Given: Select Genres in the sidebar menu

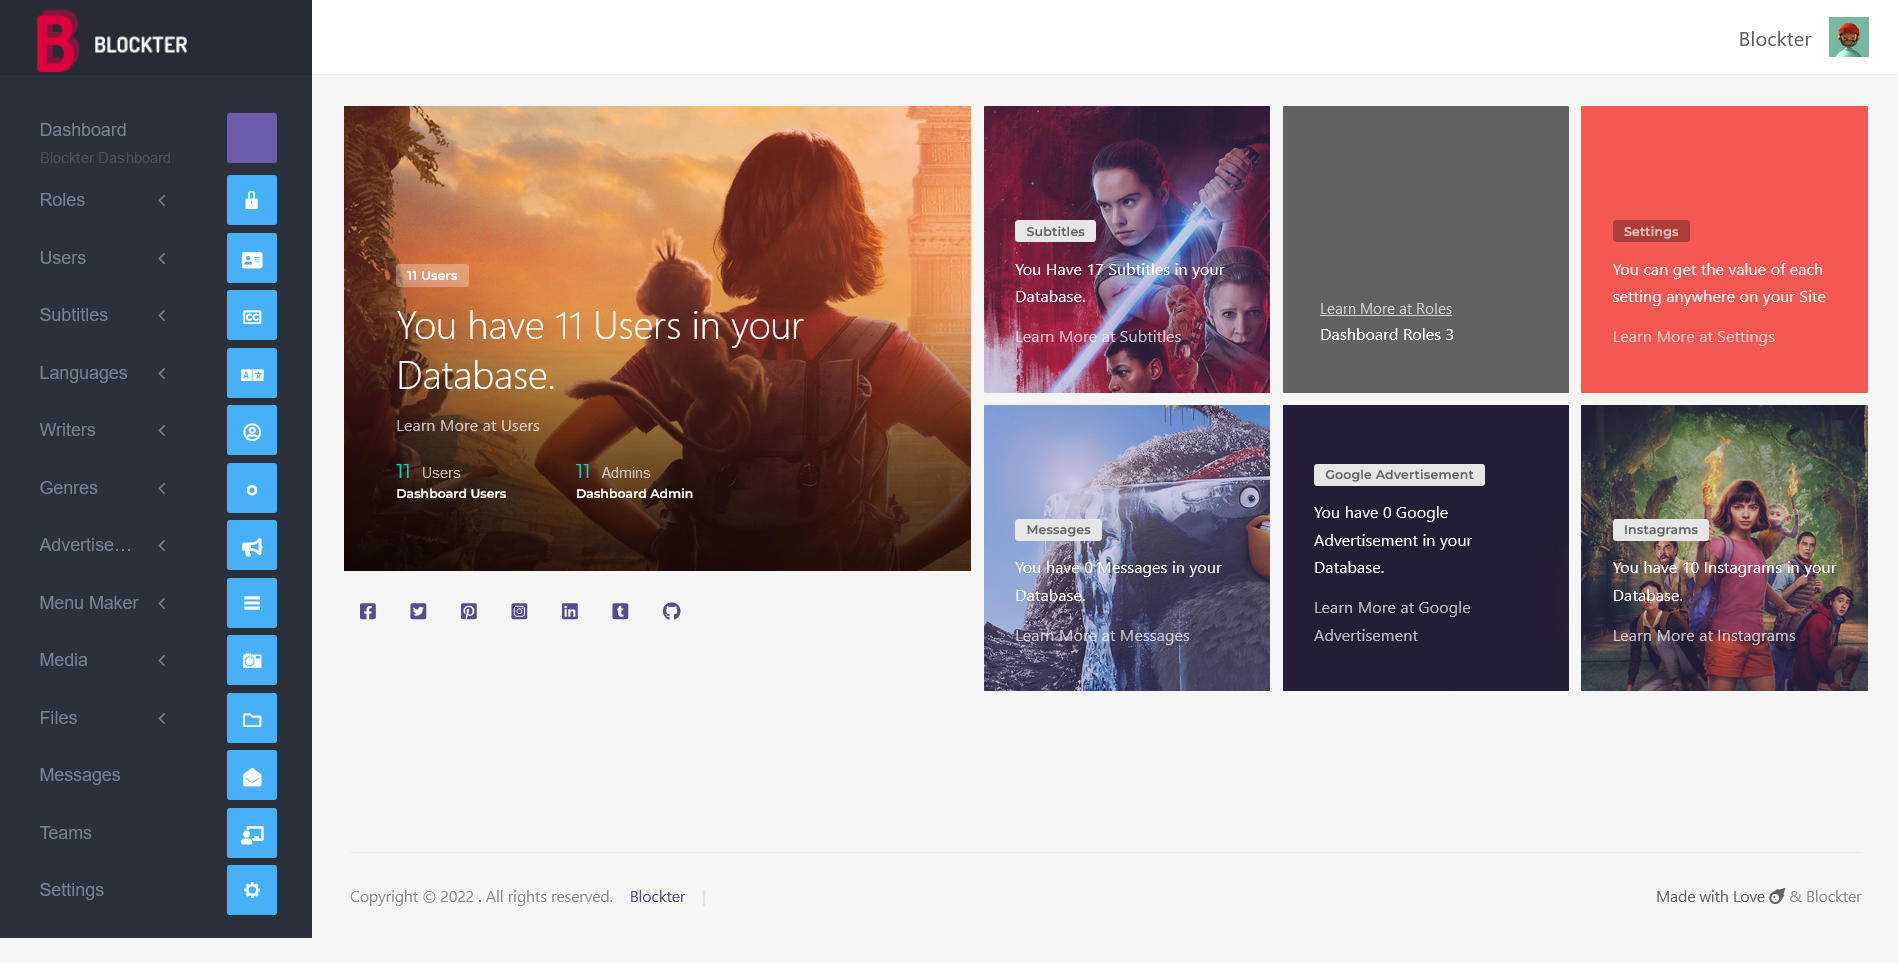Looking at the screenshot, I should pos(69,488).
